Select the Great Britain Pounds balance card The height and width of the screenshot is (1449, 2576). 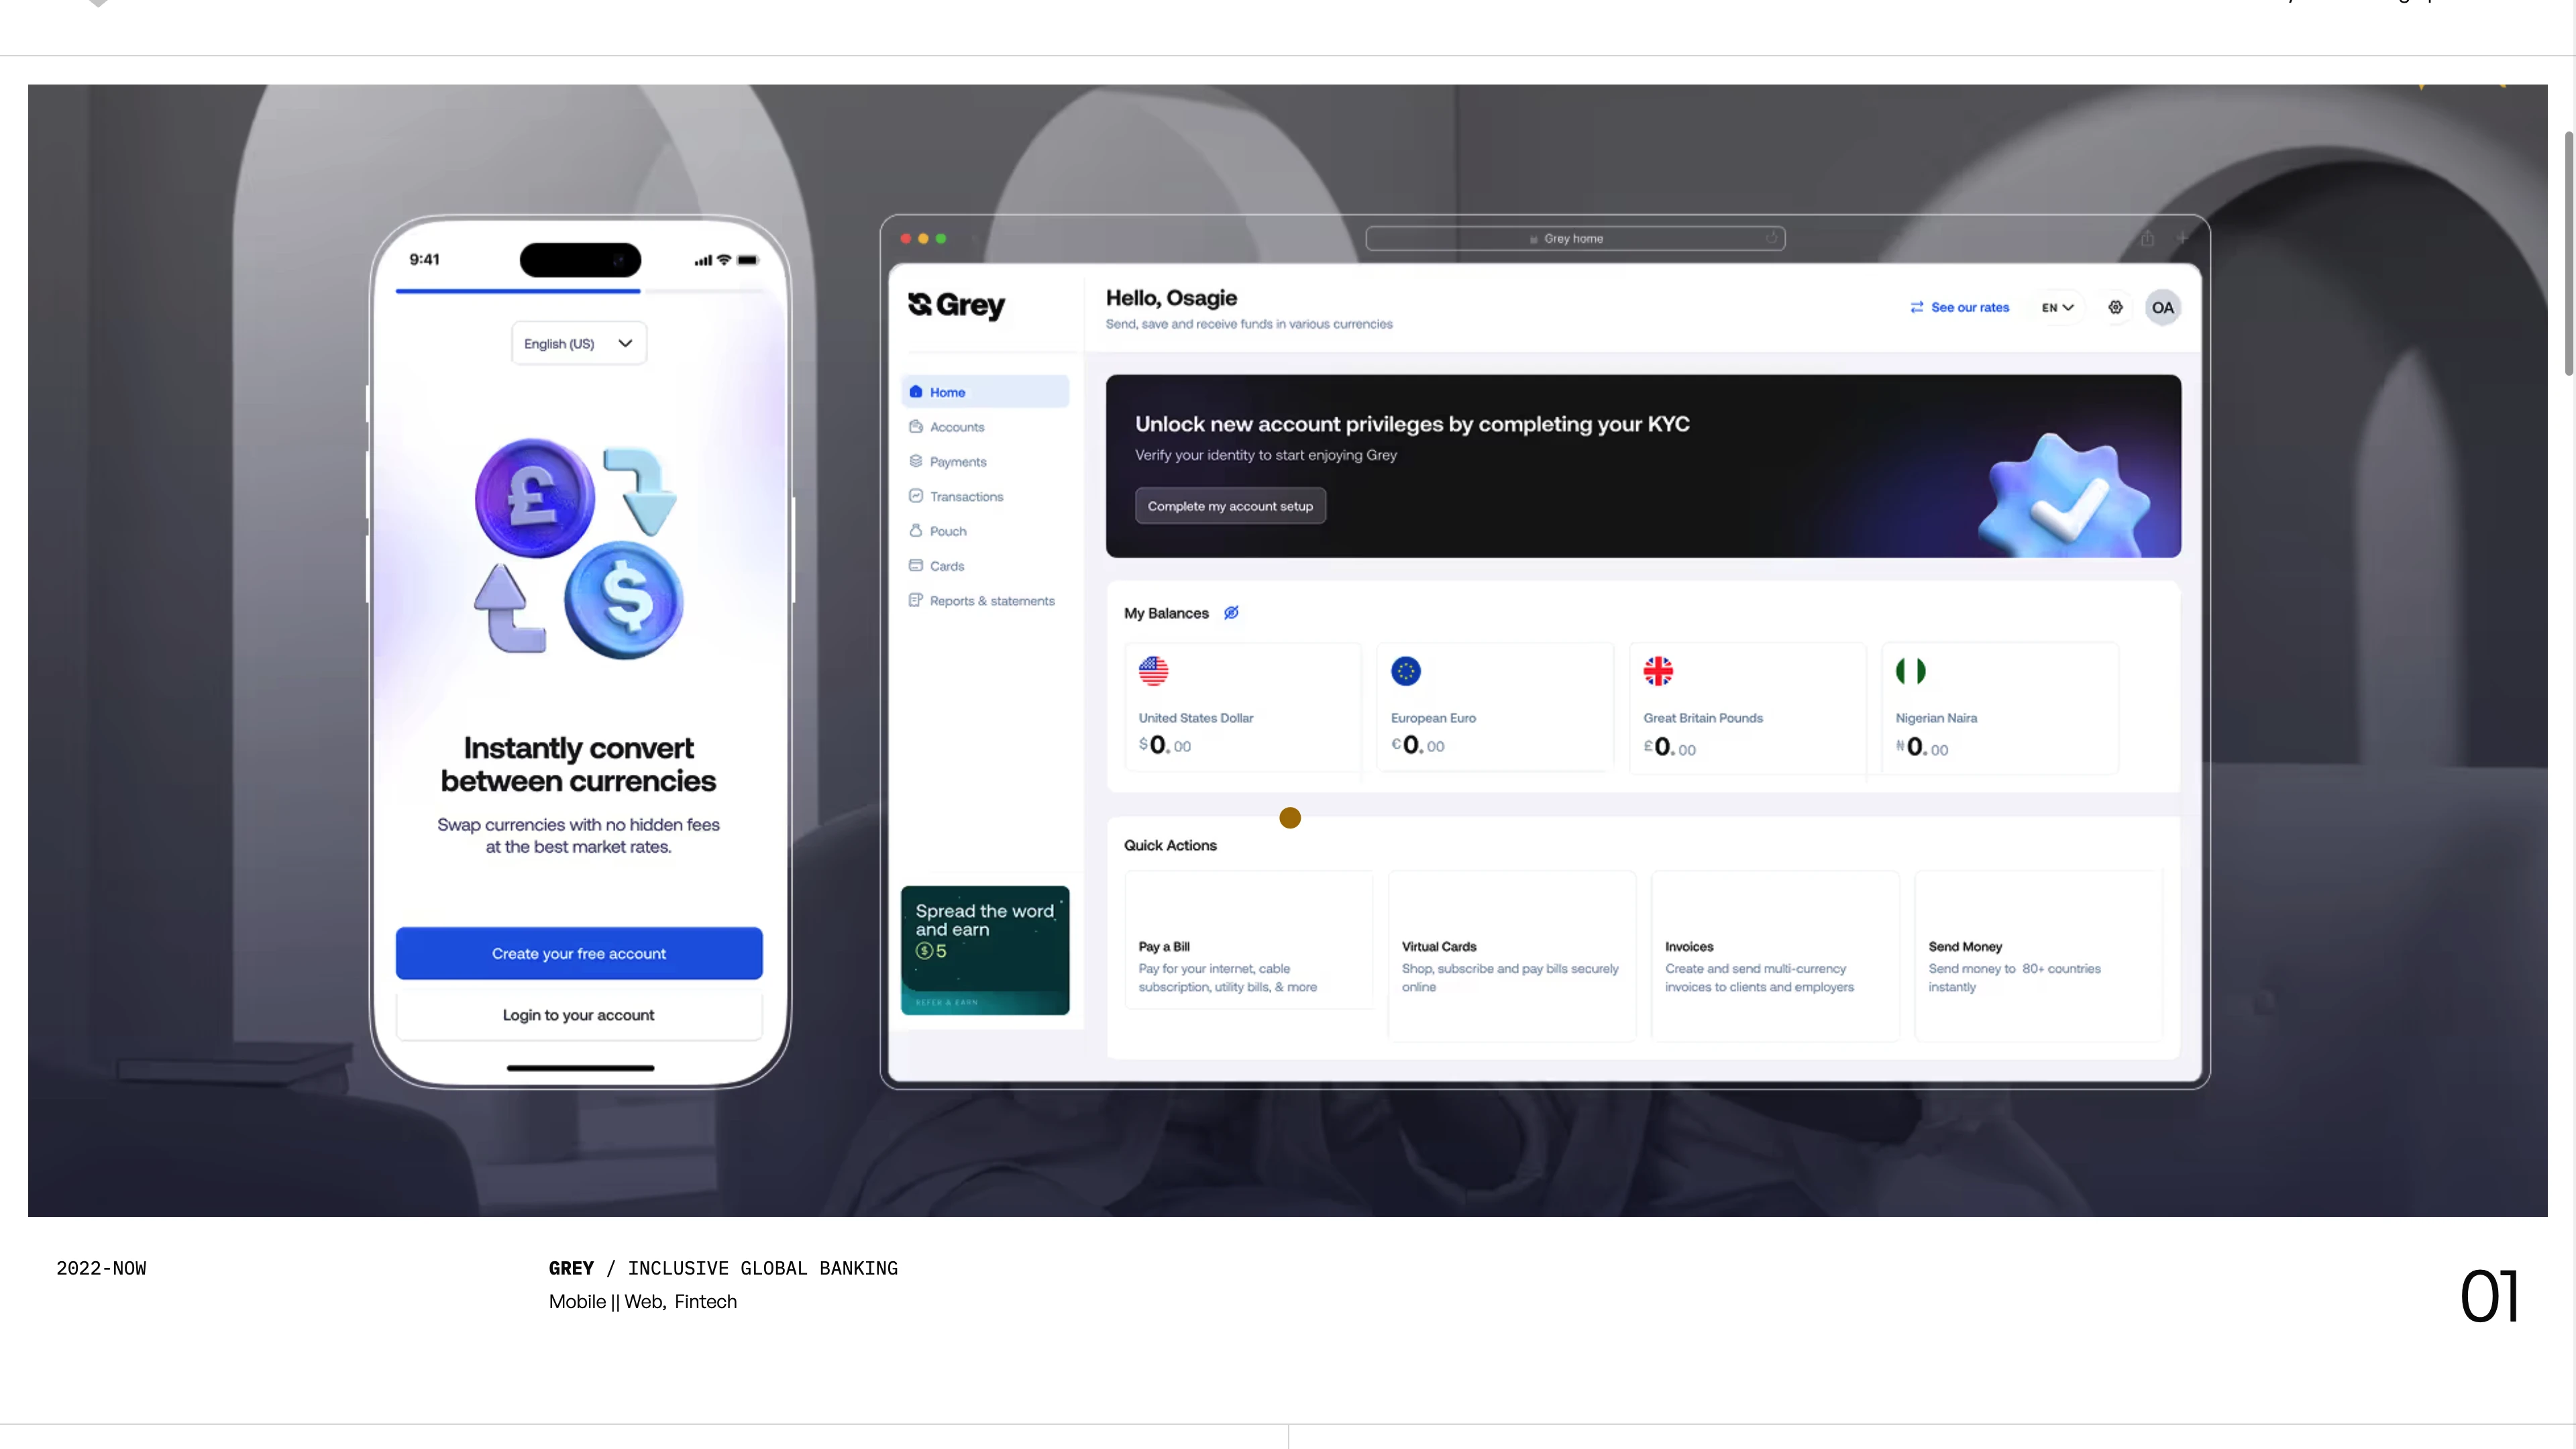click(1747, 708)
